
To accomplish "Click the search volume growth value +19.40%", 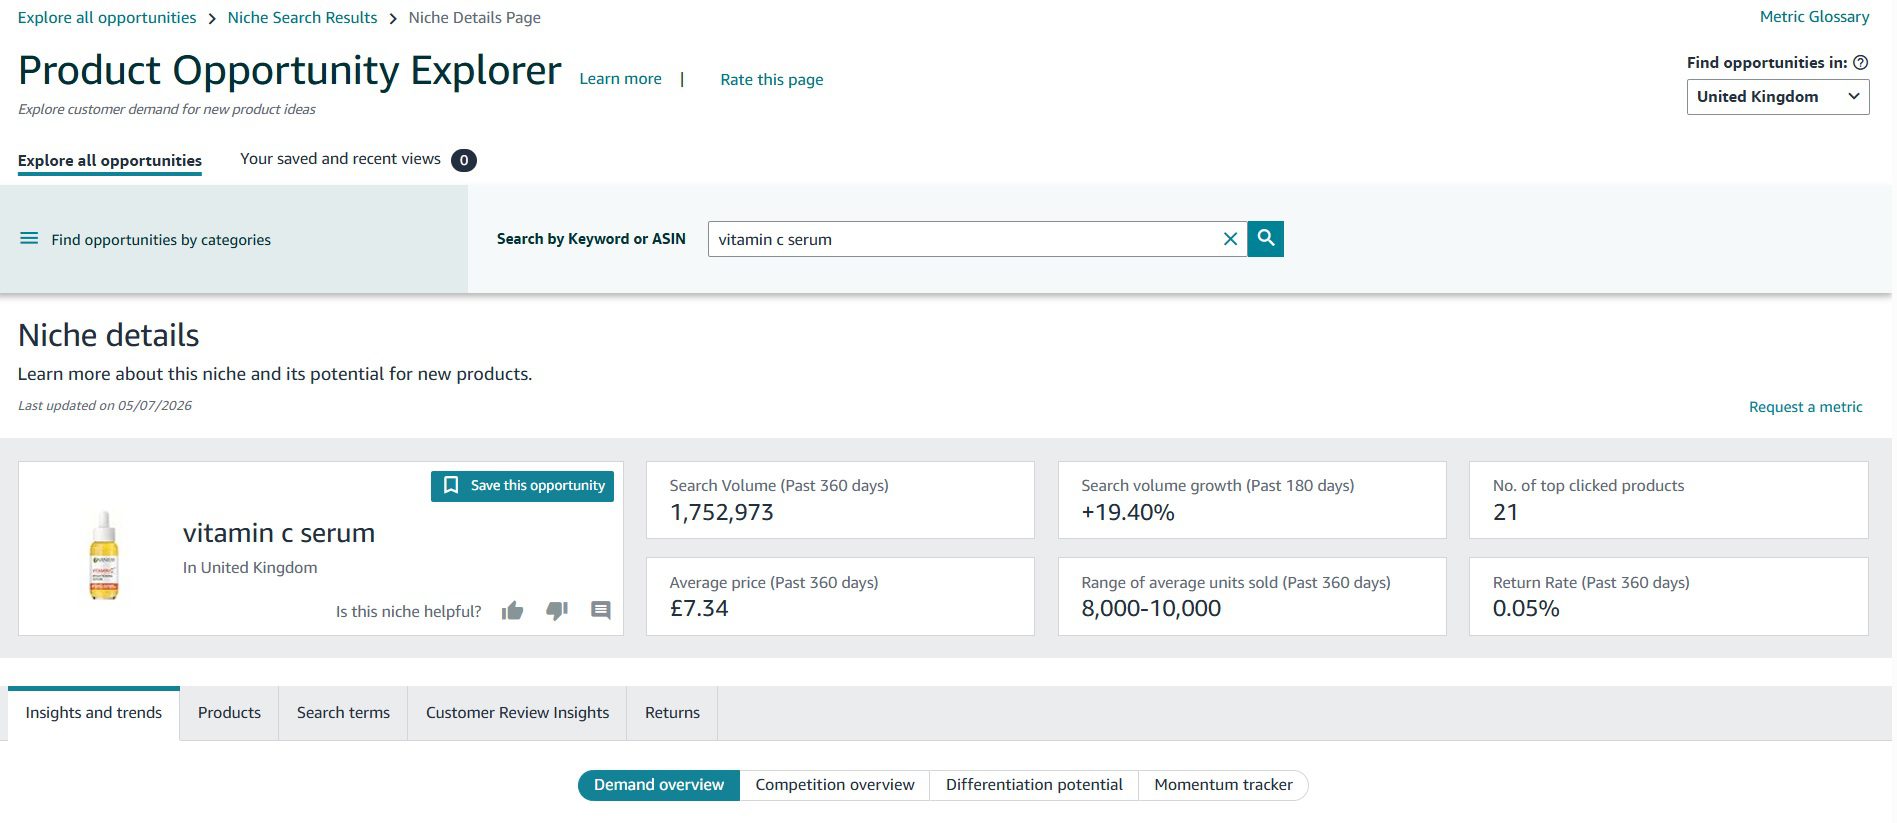I will pos(1127,513).
